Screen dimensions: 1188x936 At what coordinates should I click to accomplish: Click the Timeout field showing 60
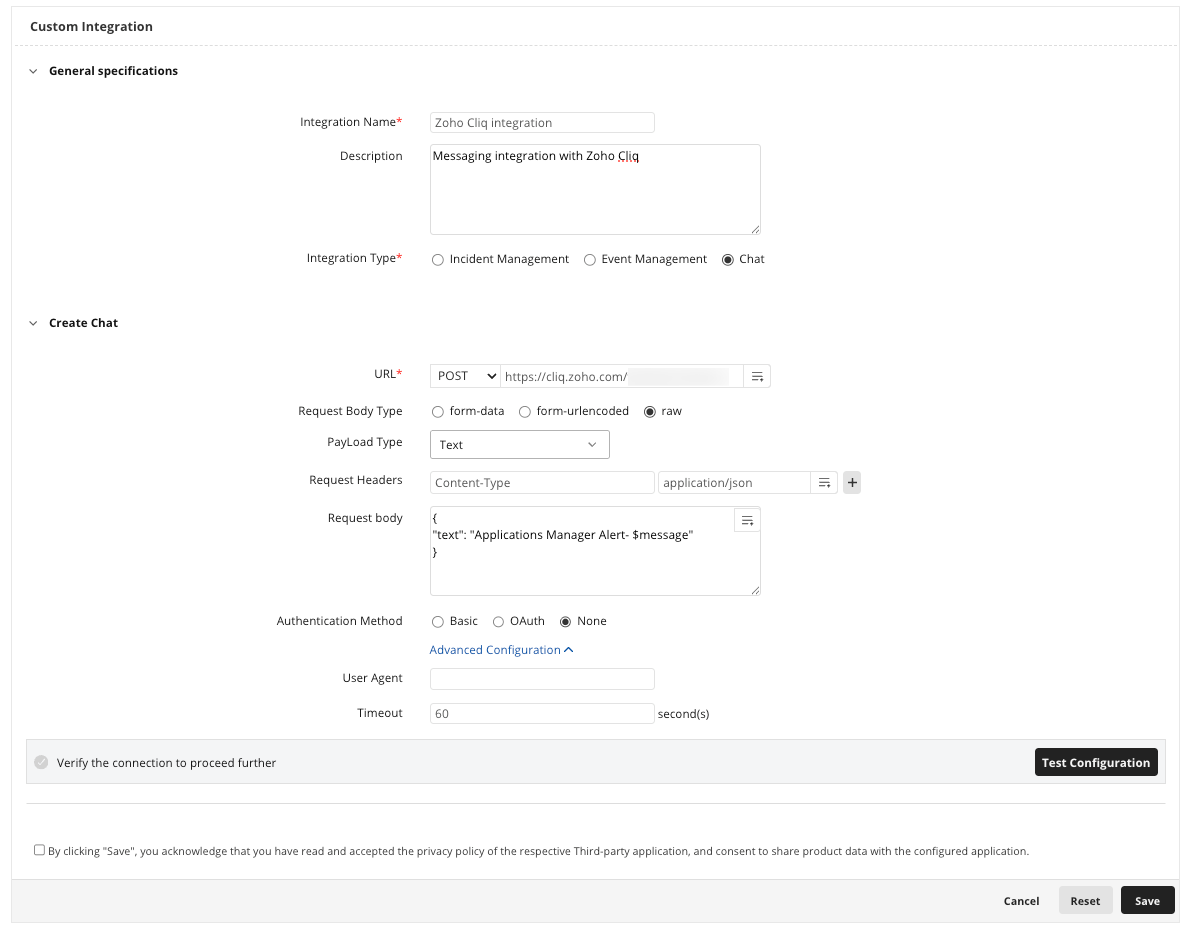click(542, 714)
